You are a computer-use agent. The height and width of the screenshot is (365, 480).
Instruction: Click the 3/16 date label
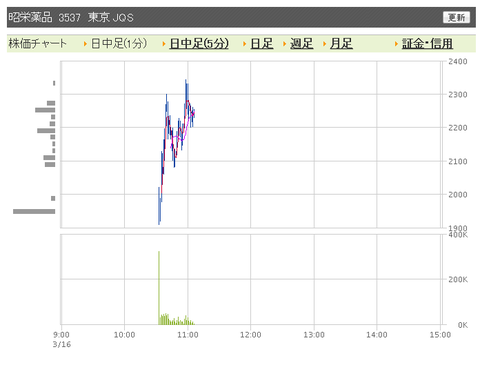(62, 344)
